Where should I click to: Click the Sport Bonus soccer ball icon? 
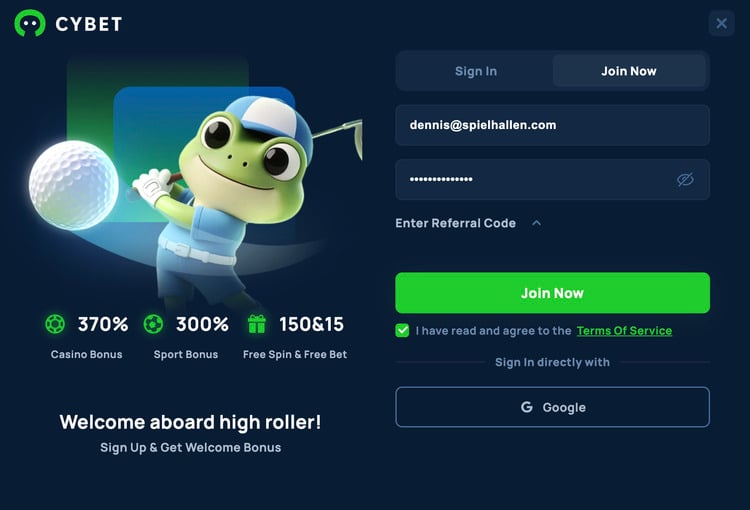pyautogui.click(x=153, y=324)
